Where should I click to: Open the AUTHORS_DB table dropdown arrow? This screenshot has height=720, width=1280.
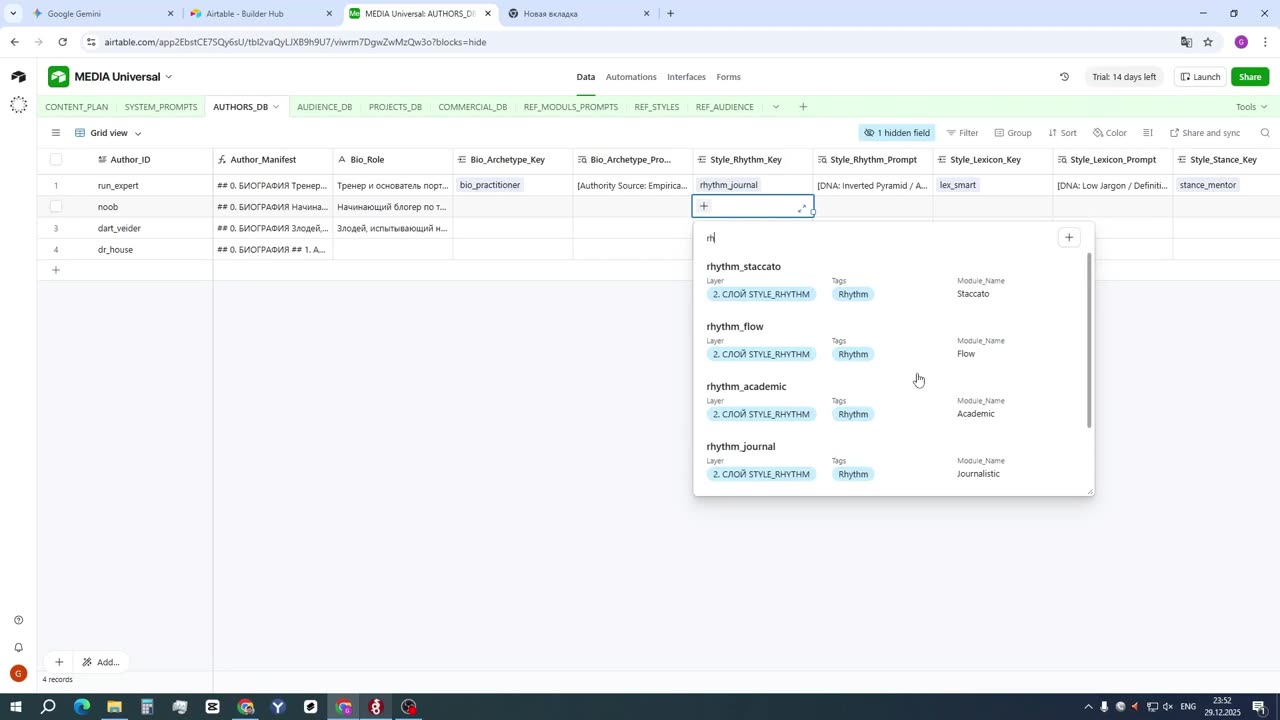(x=276, y=107)
